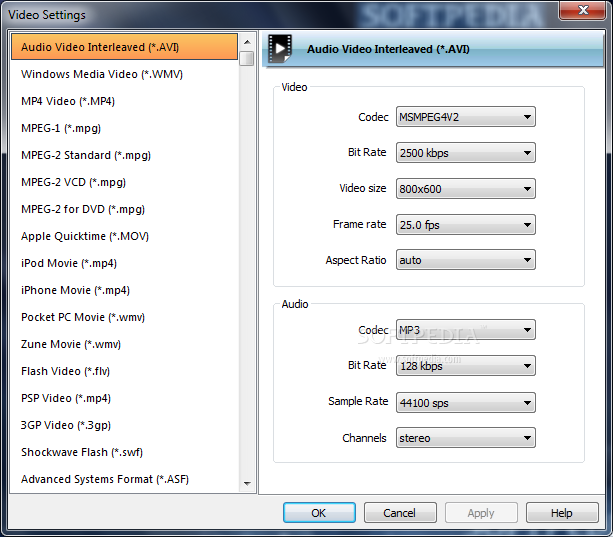
Task: Open the video Codec dropdown showing MSMPEG4V2
Action: point(466,116)
